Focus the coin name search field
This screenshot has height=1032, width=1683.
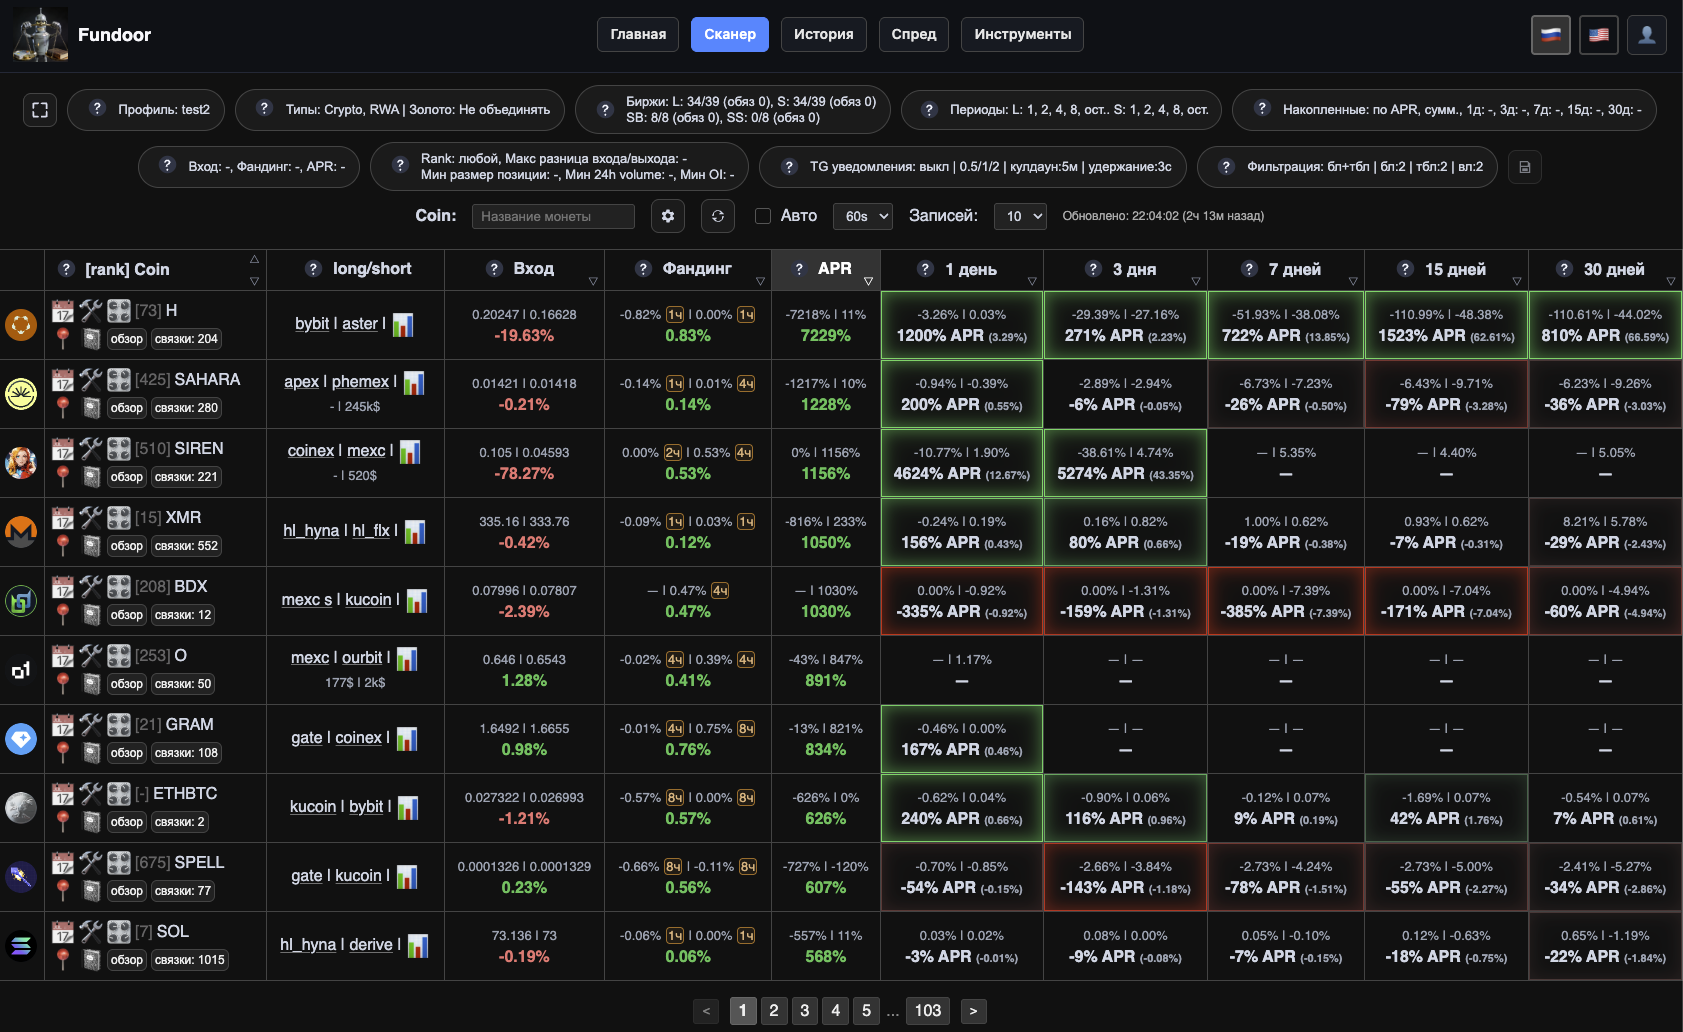[x=553, y=216]
